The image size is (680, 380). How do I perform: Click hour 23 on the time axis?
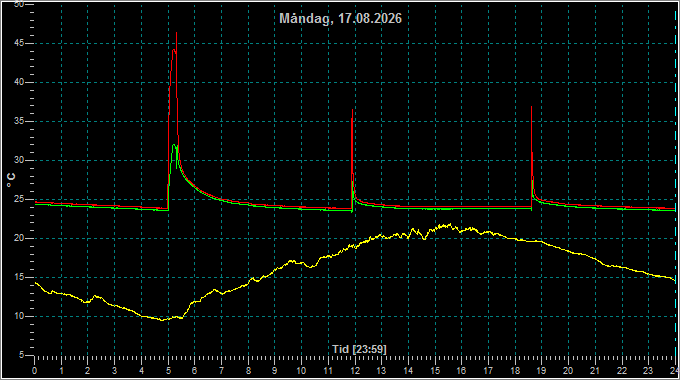647,371
